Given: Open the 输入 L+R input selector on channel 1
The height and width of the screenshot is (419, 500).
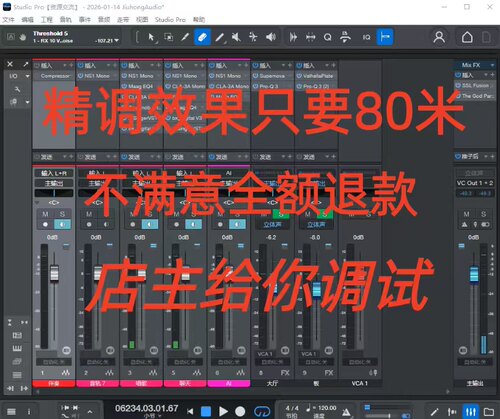Looking at the screenshot, I should coord(54,173).
